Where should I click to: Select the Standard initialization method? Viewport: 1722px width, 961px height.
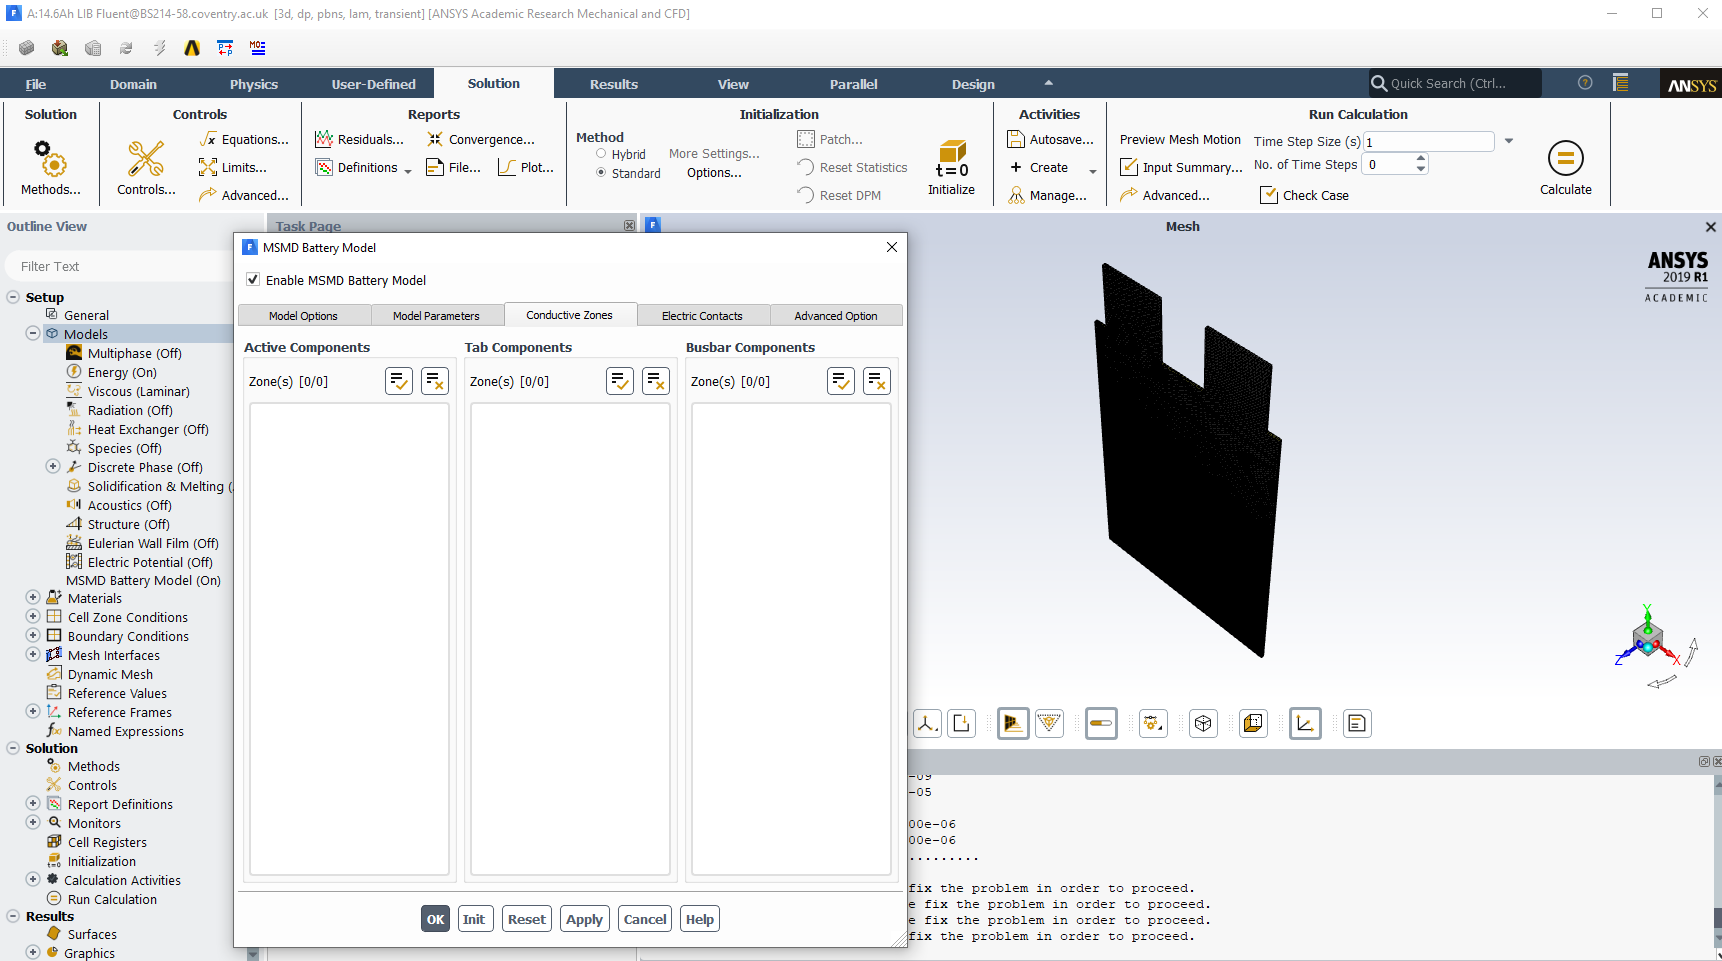(601, 173)
